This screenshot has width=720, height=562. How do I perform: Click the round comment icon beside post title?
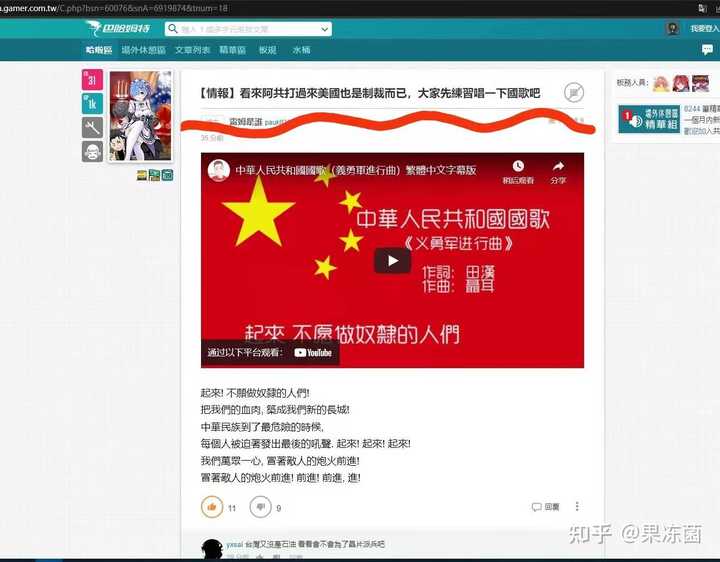[x=574, y=93]
